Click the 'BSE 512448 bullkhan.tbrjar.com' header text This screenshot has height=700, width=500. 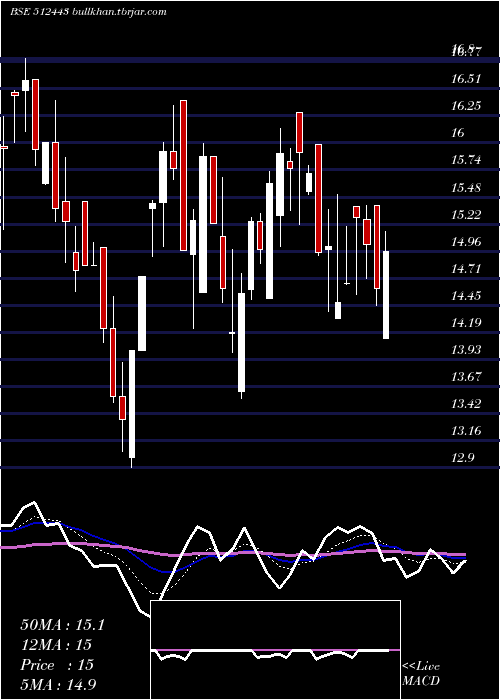tap(89, 12)
